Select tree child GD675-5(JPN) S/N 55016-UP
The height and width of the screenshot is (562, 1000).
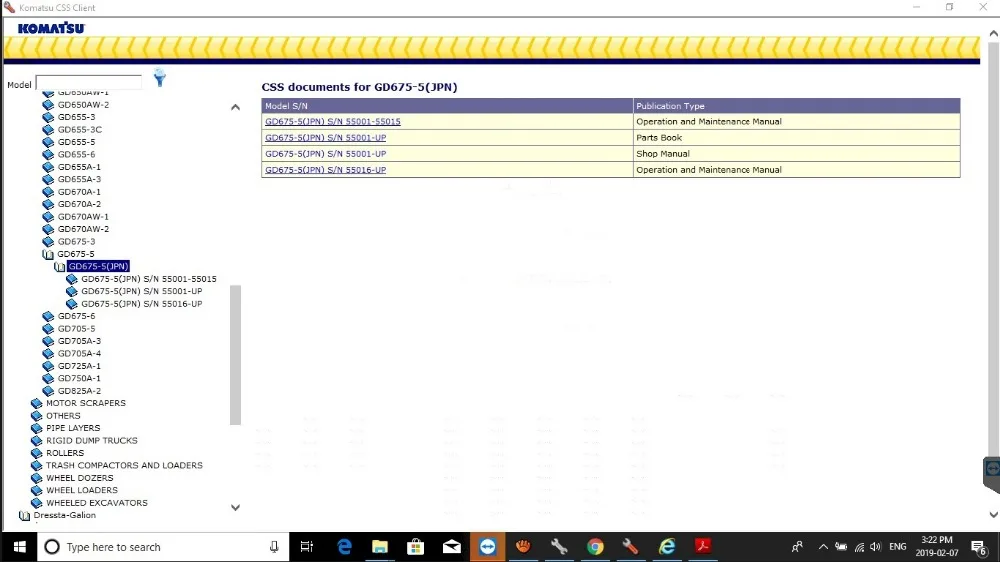pos(142,304)
